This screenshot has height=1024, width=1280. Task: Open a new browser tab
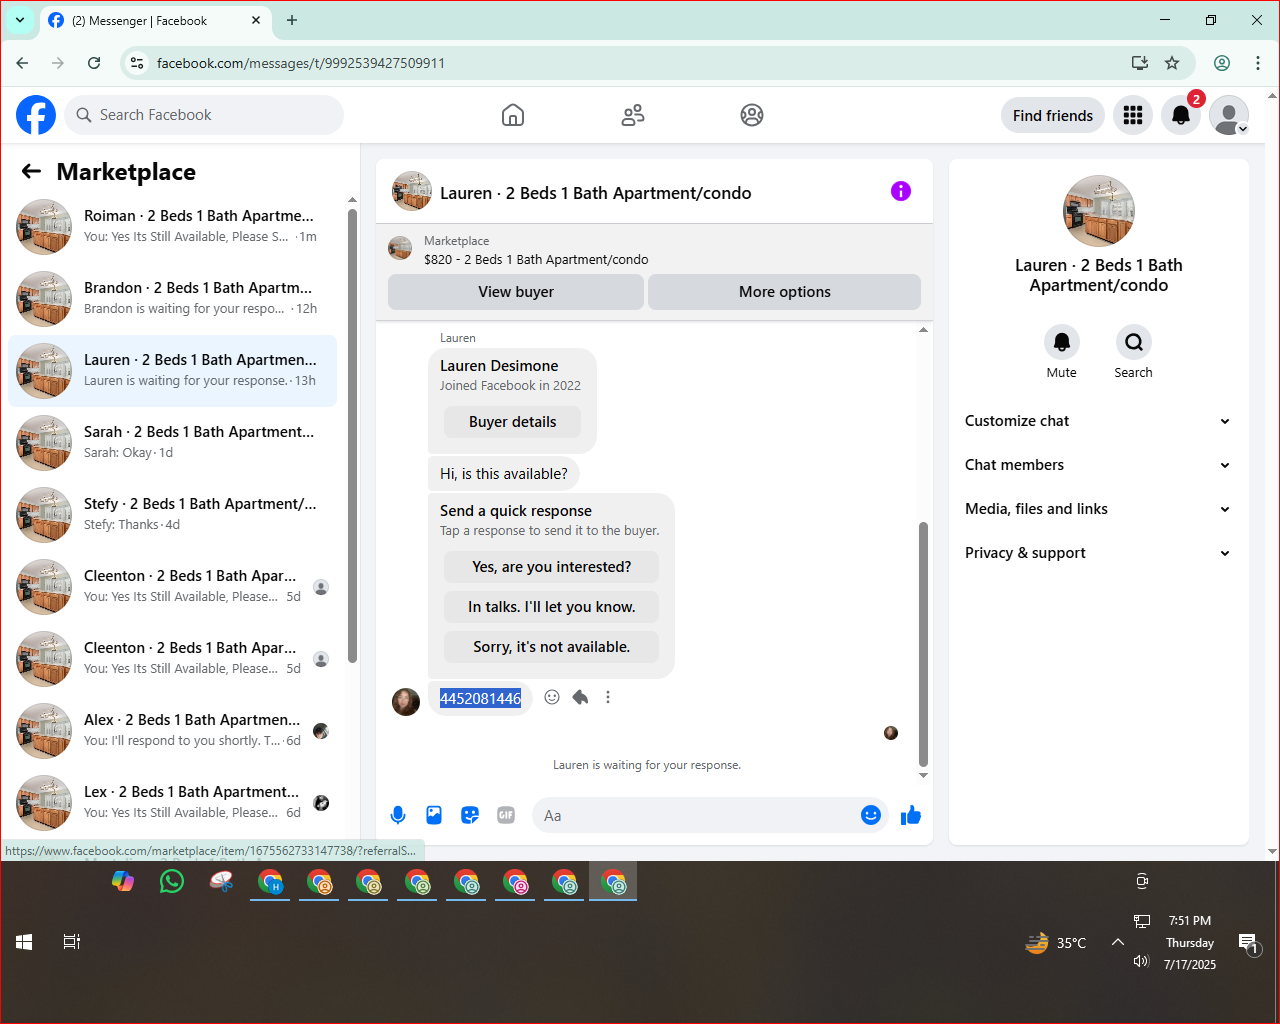[292, 20]
